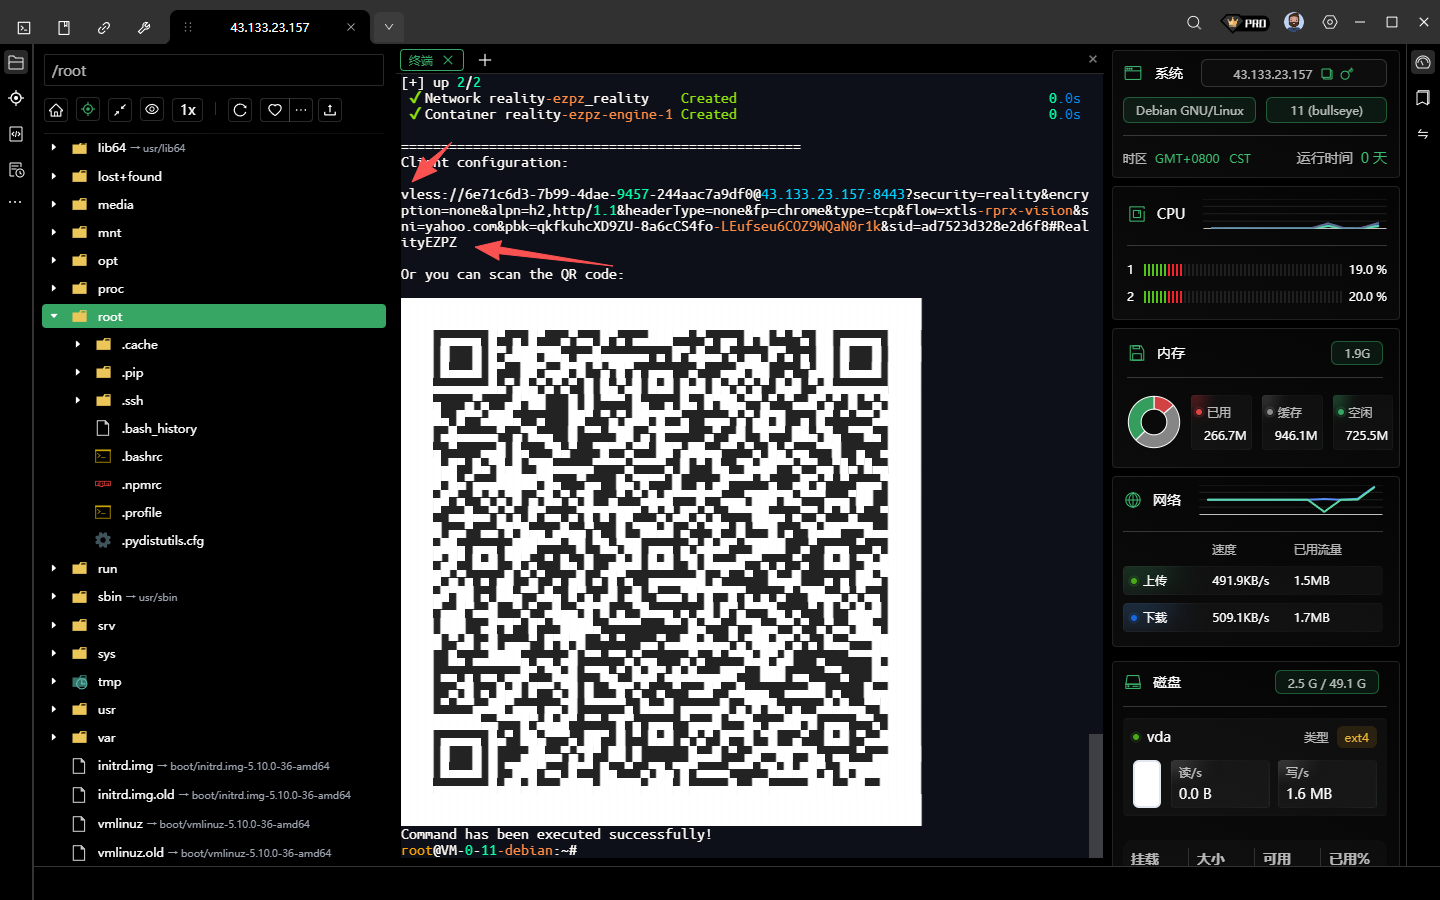The height and width of the screenshot is (900, 1440).
Task: Toggle the 1x speed button
Action: (188, 110)
